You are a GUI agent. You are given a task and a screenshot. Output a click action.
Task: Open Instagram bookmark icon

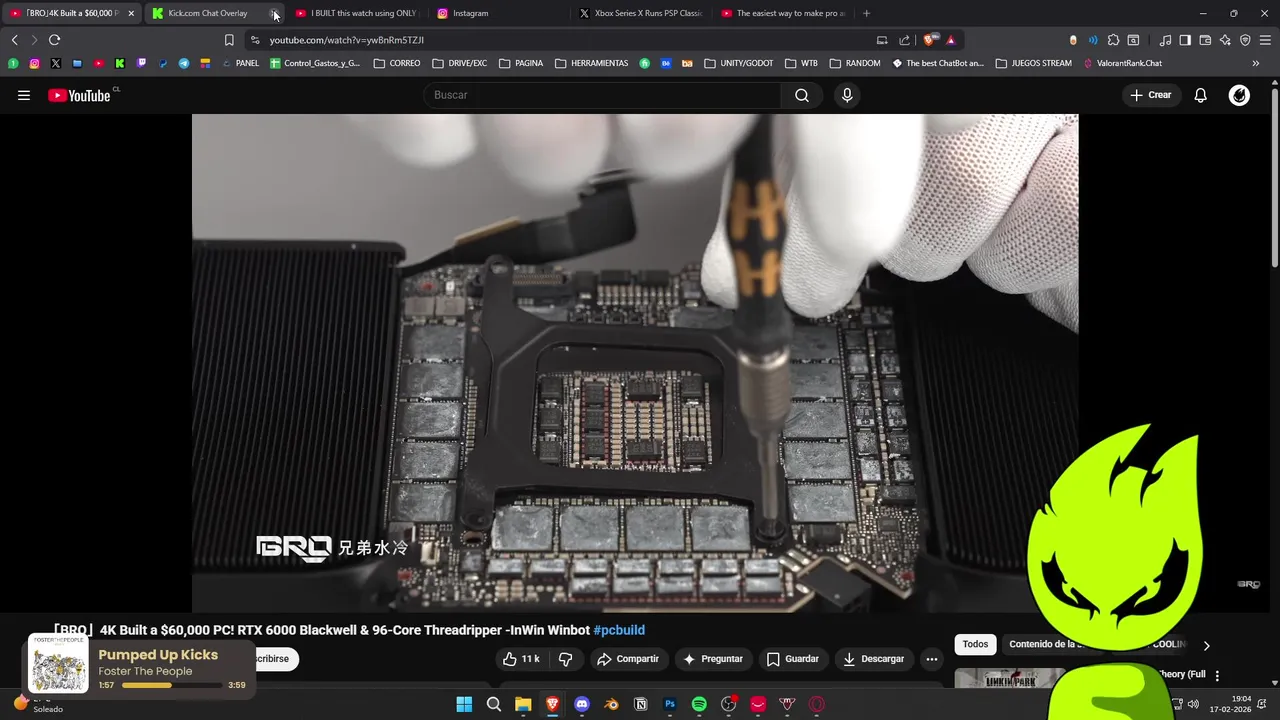(34, 63)
